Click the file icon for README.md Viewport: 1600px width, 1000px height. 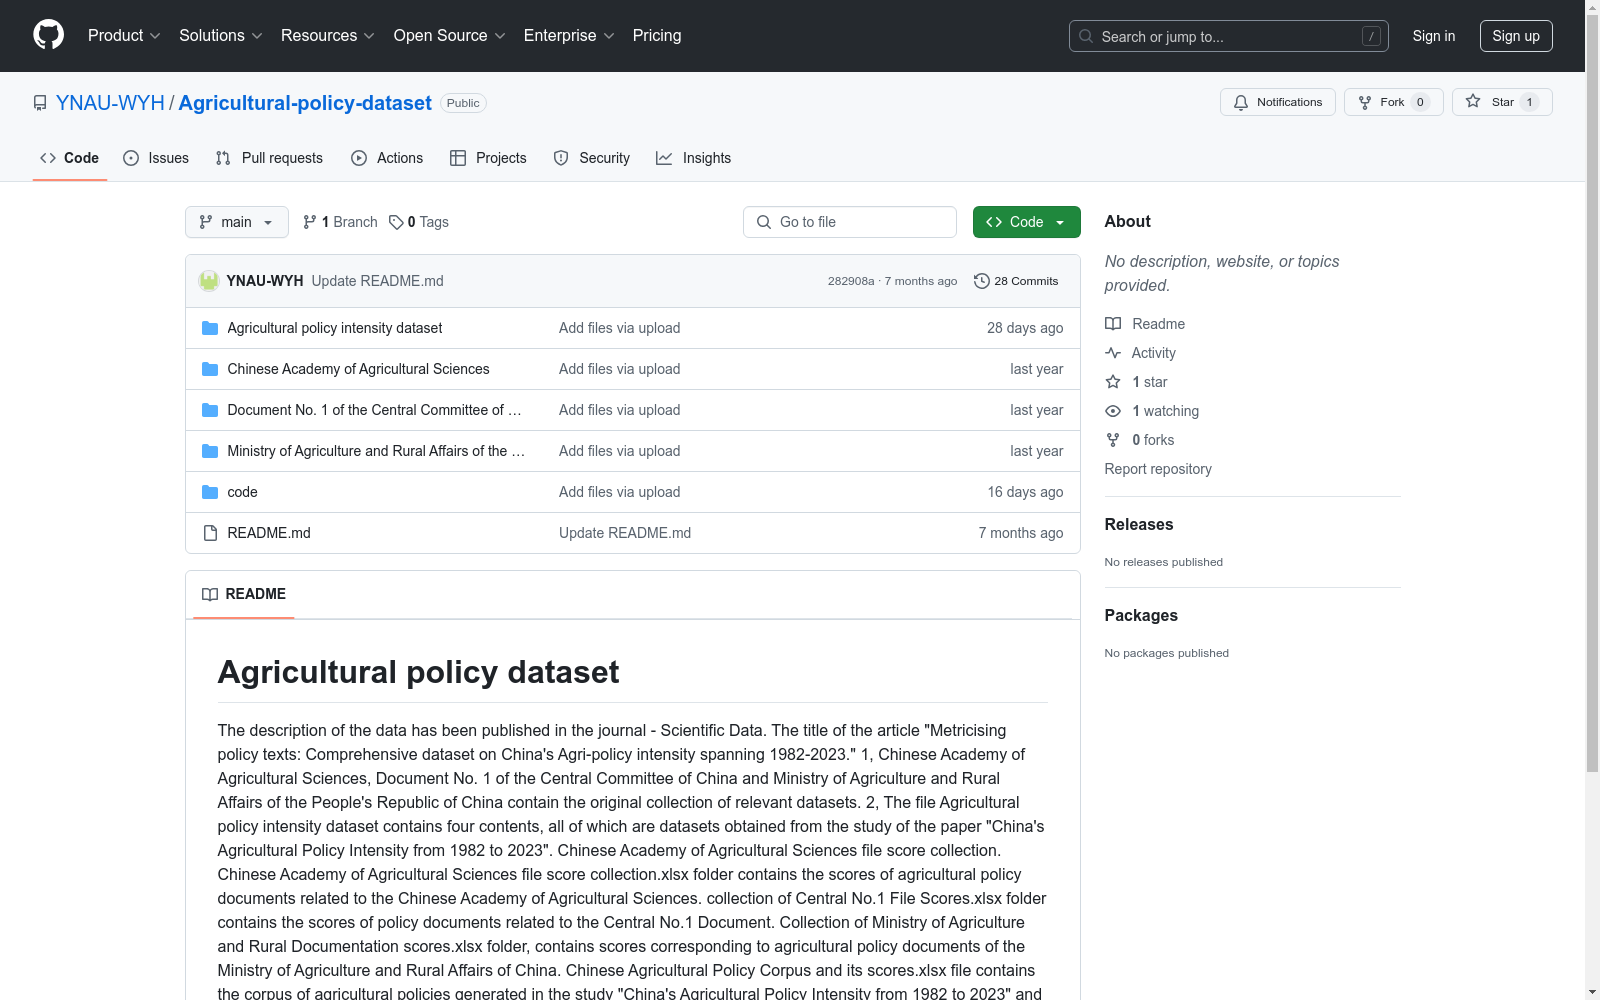click(x=210, y=533)
